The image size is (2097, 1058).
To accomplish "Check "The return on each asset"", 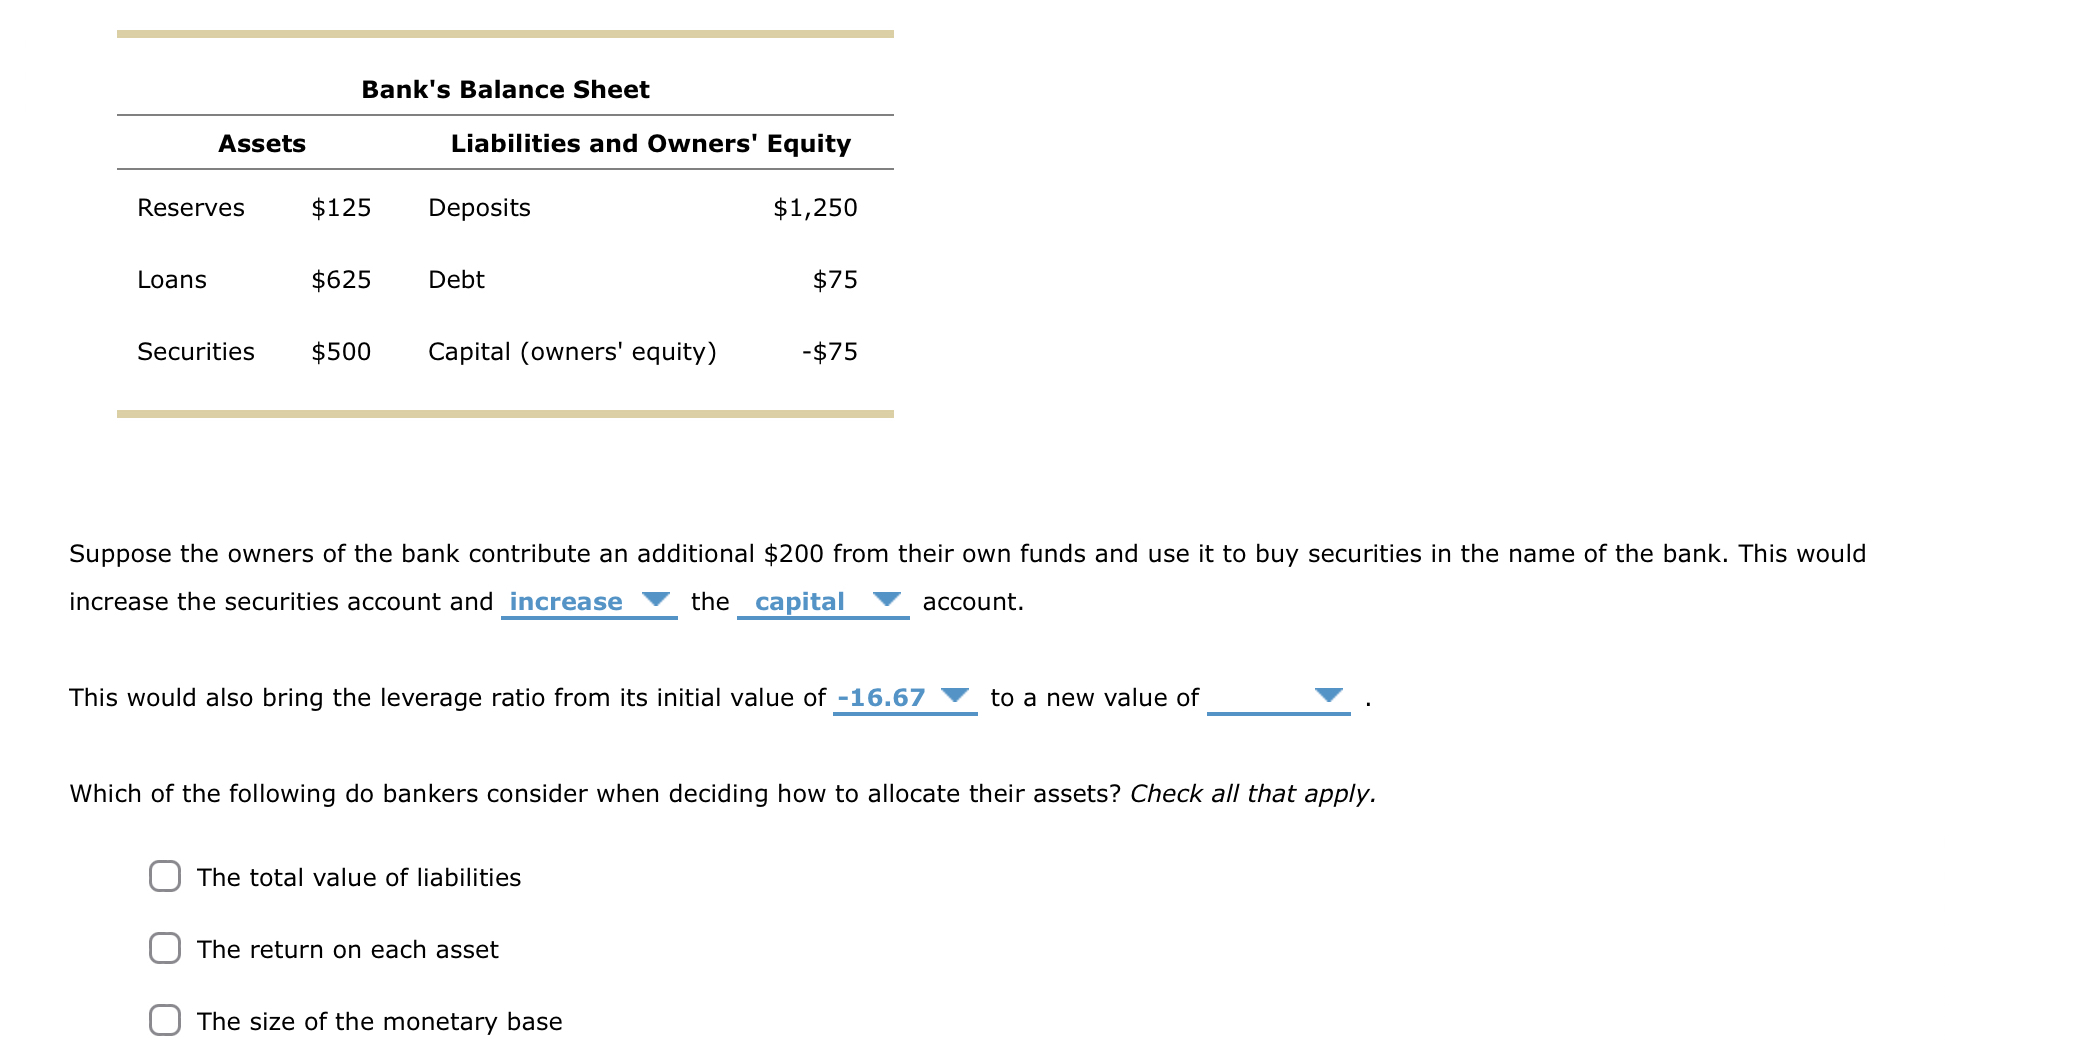I will pyautogui.click(x=164, y=949).
